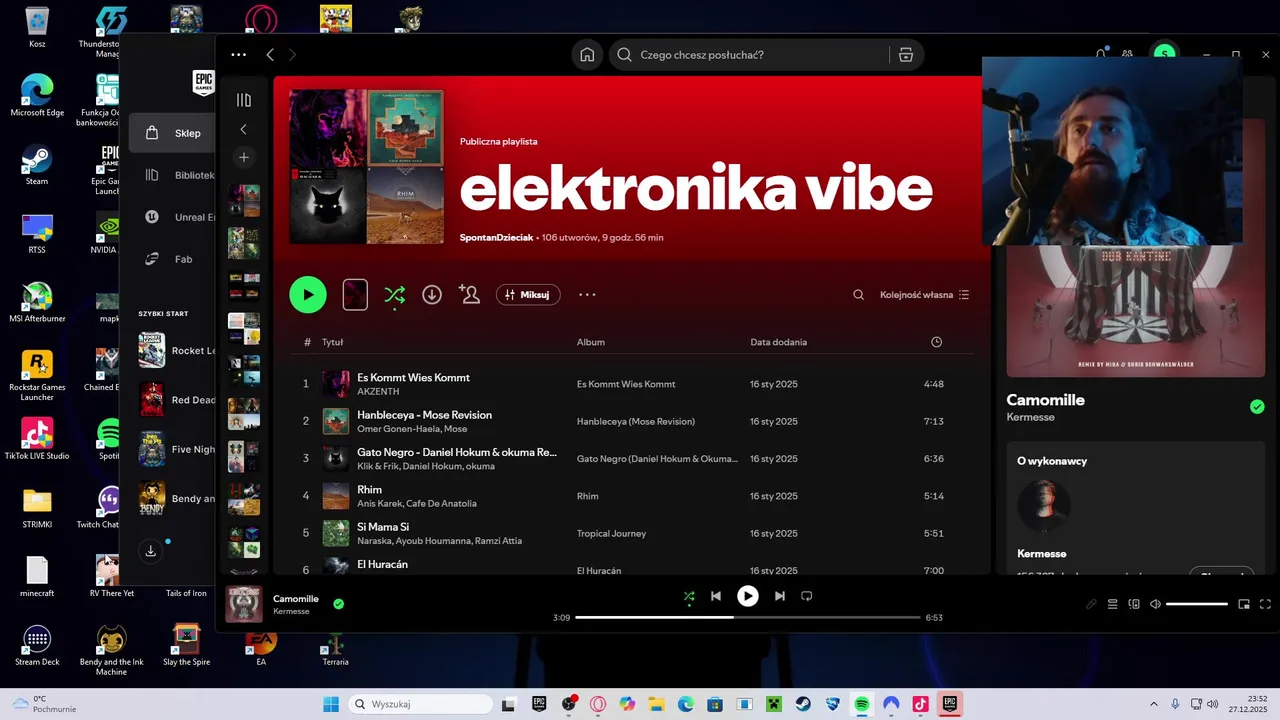The image size is (1280, 720).
Task: Skip to next track
Action: pos(780,596)
